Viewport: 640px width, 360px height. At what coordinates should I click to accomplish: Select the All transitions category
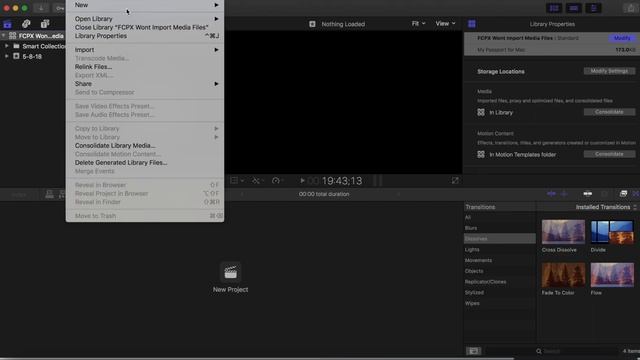tap(500, 218)
